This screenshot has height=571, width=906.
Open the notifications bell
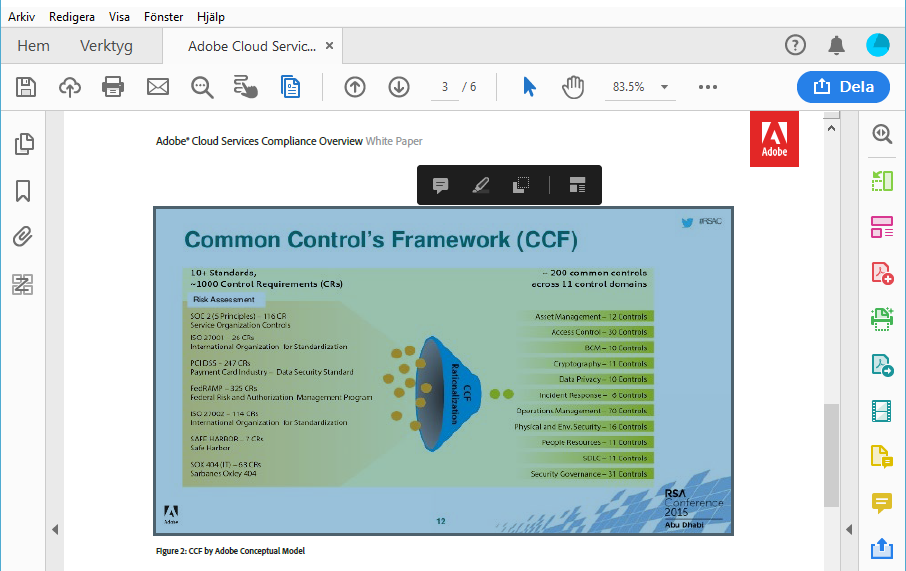pyautogui.click(x=836, y=45)
